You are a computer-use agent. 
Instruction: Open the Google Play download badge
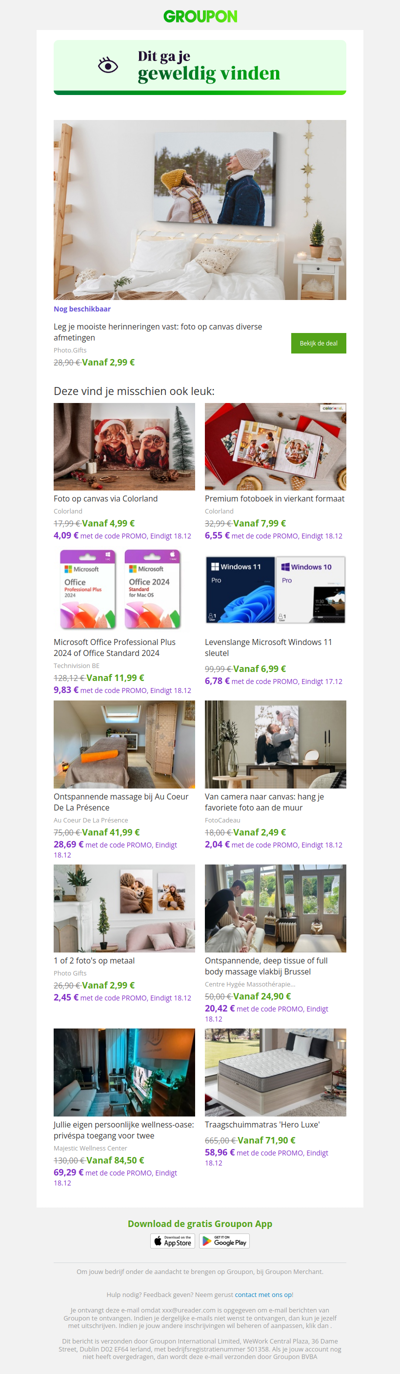[x=224, y=1241]
